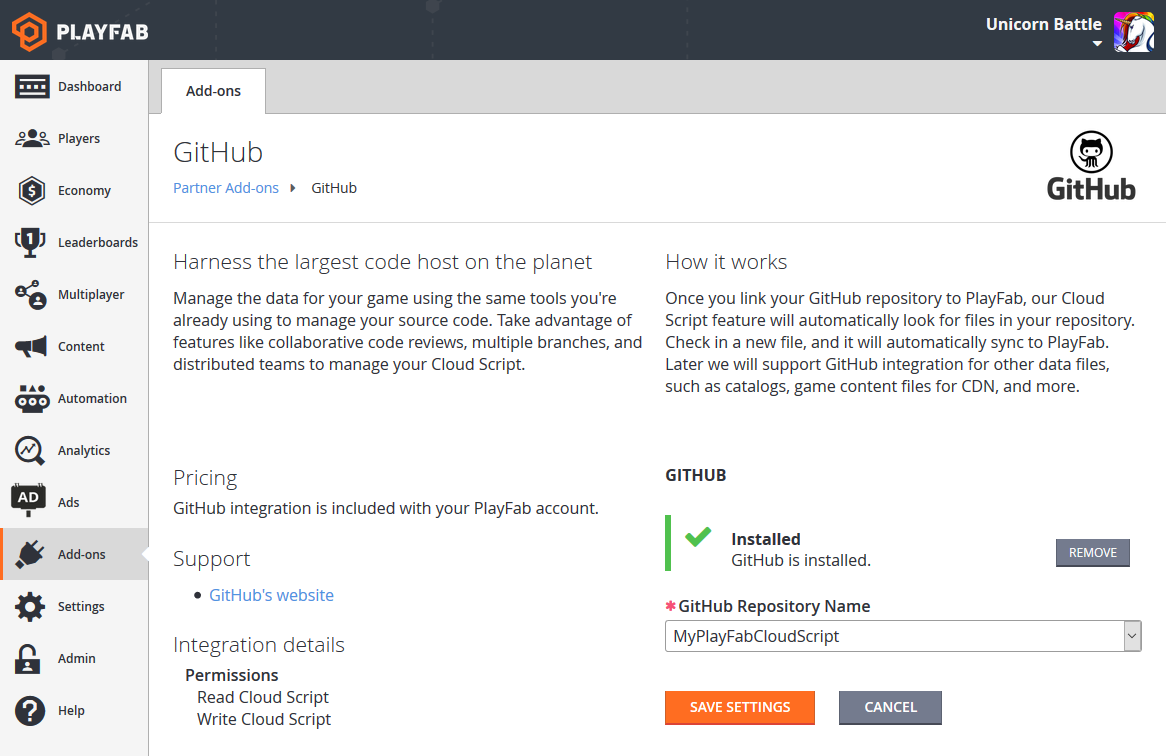Click the PlayFab logo icon
The image size is (1166, 756).
click(x=29, y=31)
